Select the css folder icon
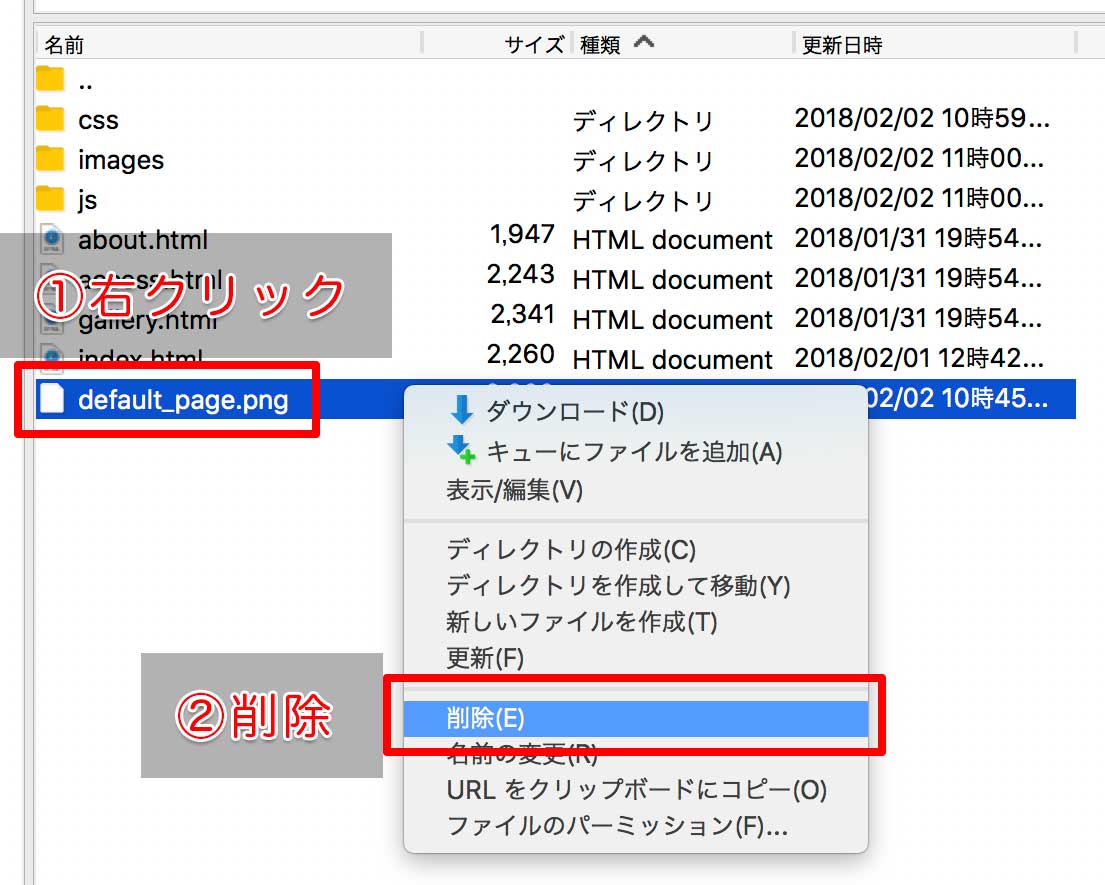The width and height of the screenshot is (1105, 885). (50, 119)
